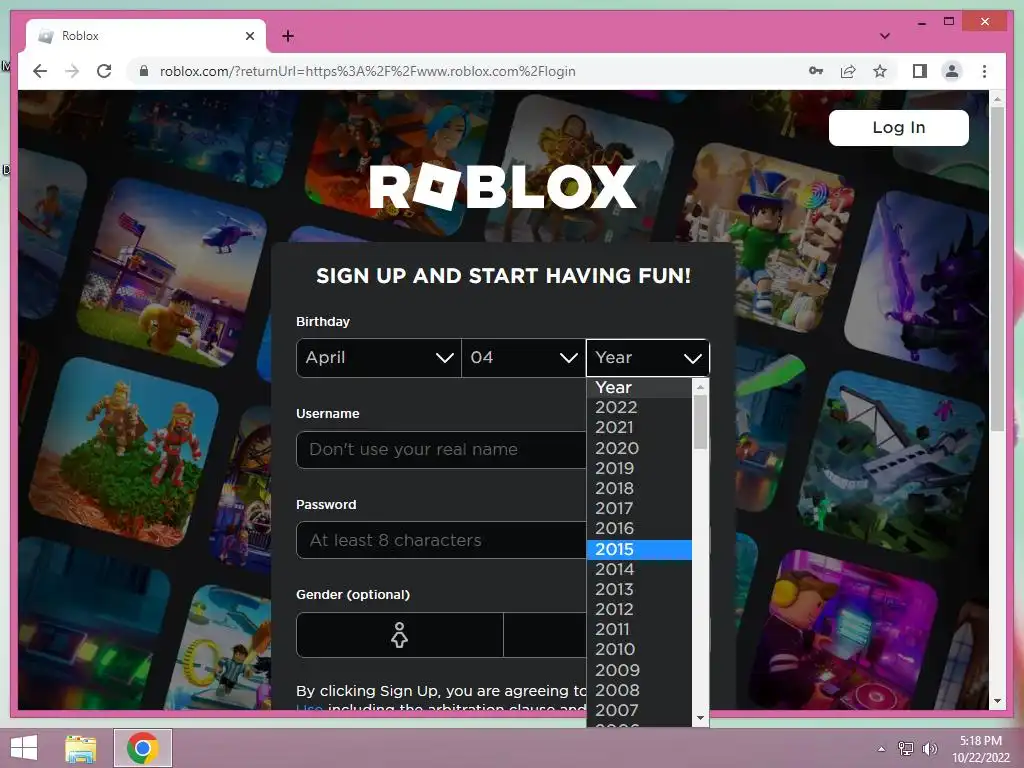Select 2022 in the year list
The height and width of the screenshot is (768, 1024).
coord(639,408)
